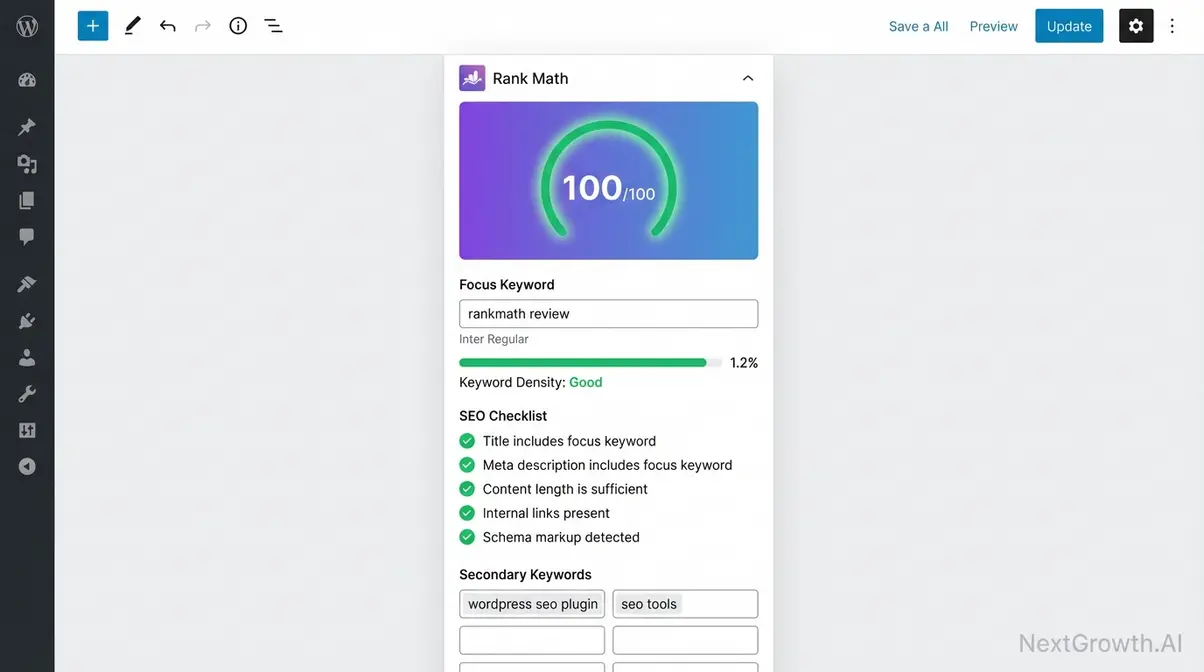The width and height of the screenshot is (1204, 672).
Task: Click inside the Focus Keyword input field
Action: pyautogui.click(x=608, y=313)
